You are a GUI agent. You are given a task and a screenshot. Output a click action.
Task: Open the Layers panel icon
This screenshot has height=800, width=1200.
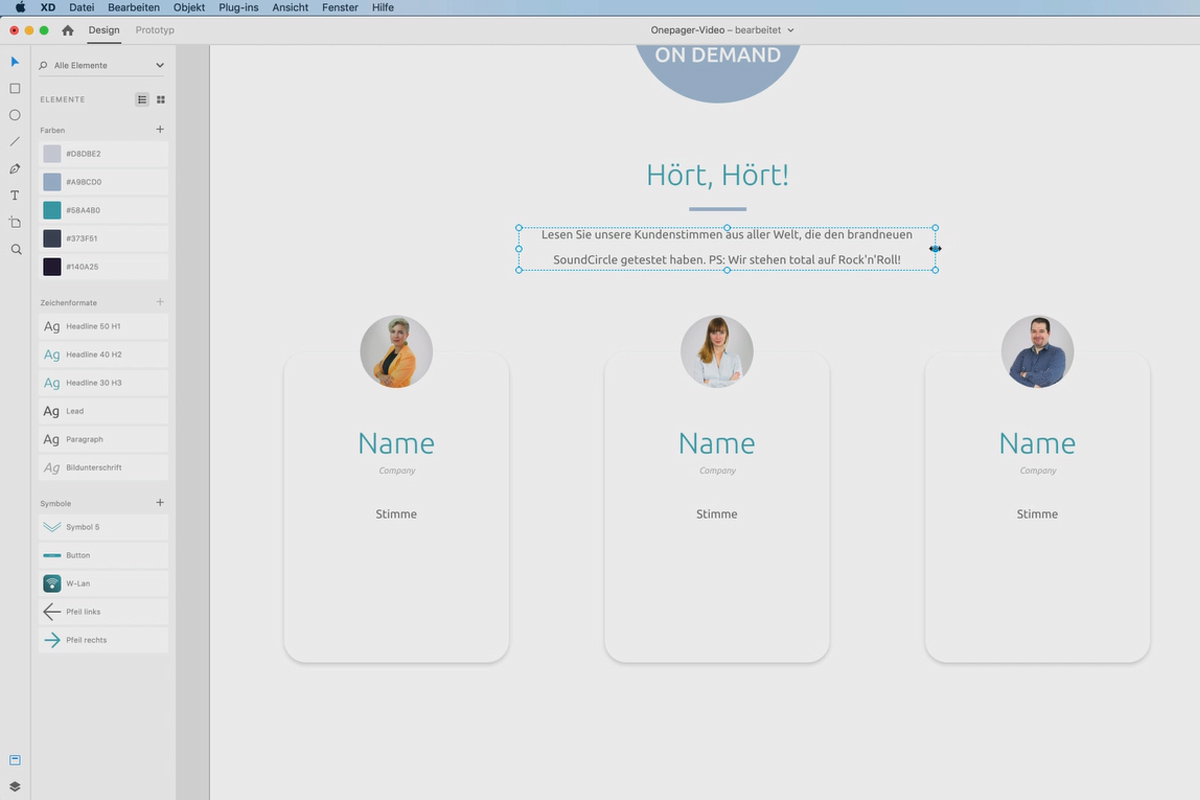[x=15, y=787]
